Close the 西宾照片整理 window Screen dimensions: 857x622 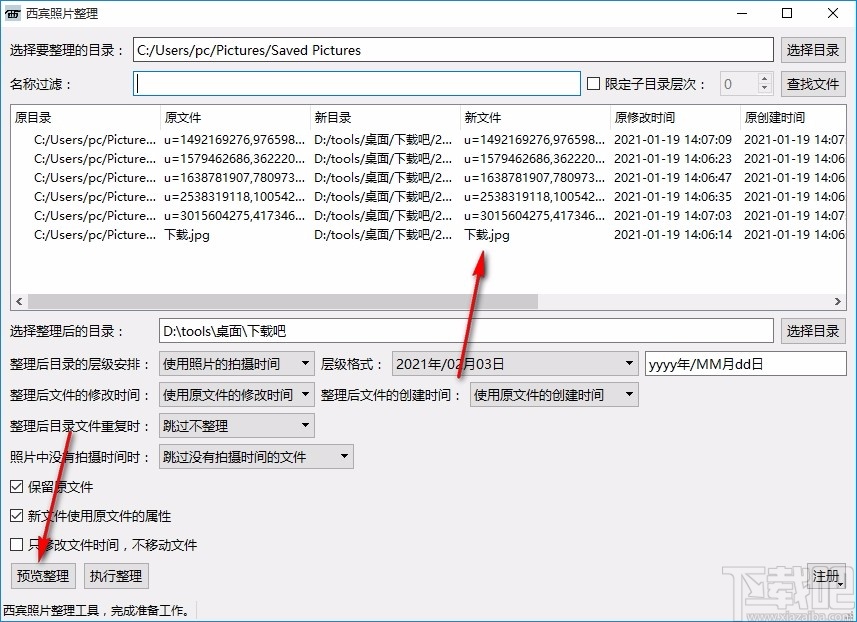pyautogui.click(x=833, y=13)
